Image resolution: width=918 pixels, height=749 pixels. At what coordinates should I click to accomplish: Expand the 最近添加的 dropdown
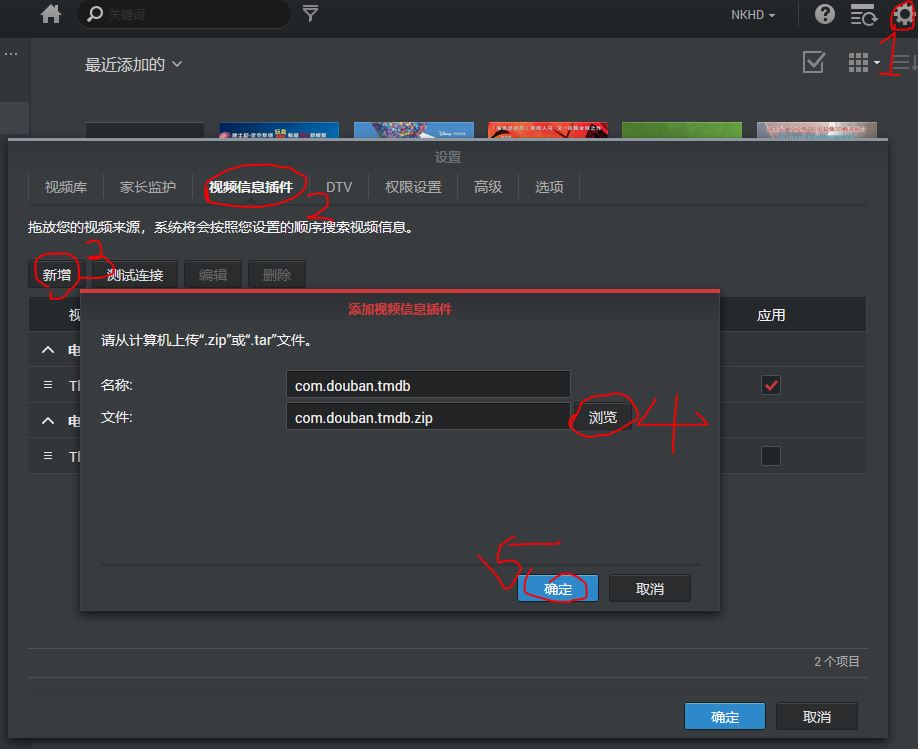[133, 64]
